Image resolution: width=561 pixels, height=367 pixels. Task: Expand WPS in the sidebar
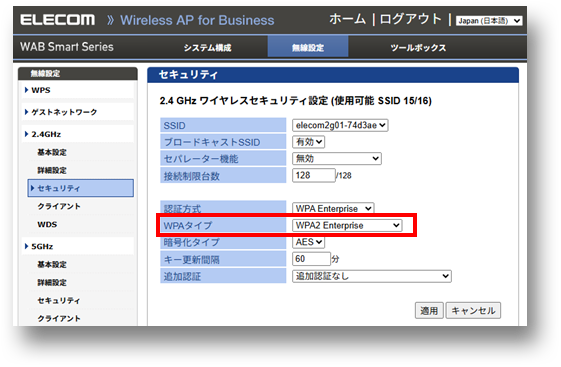[x=77, y=90]
